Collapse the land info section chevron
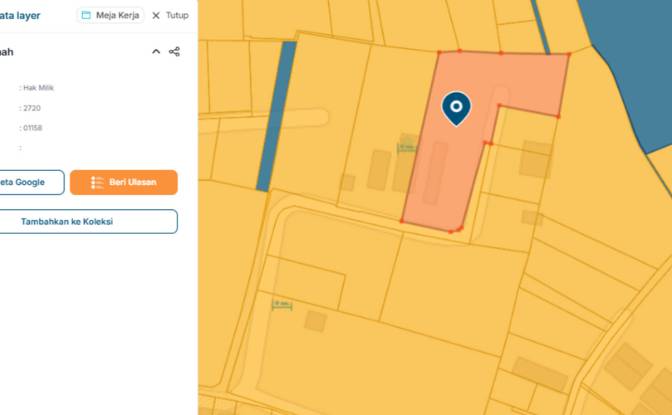Image resolution: width=672 pixels, height=415 pixels. coord(156,52)
